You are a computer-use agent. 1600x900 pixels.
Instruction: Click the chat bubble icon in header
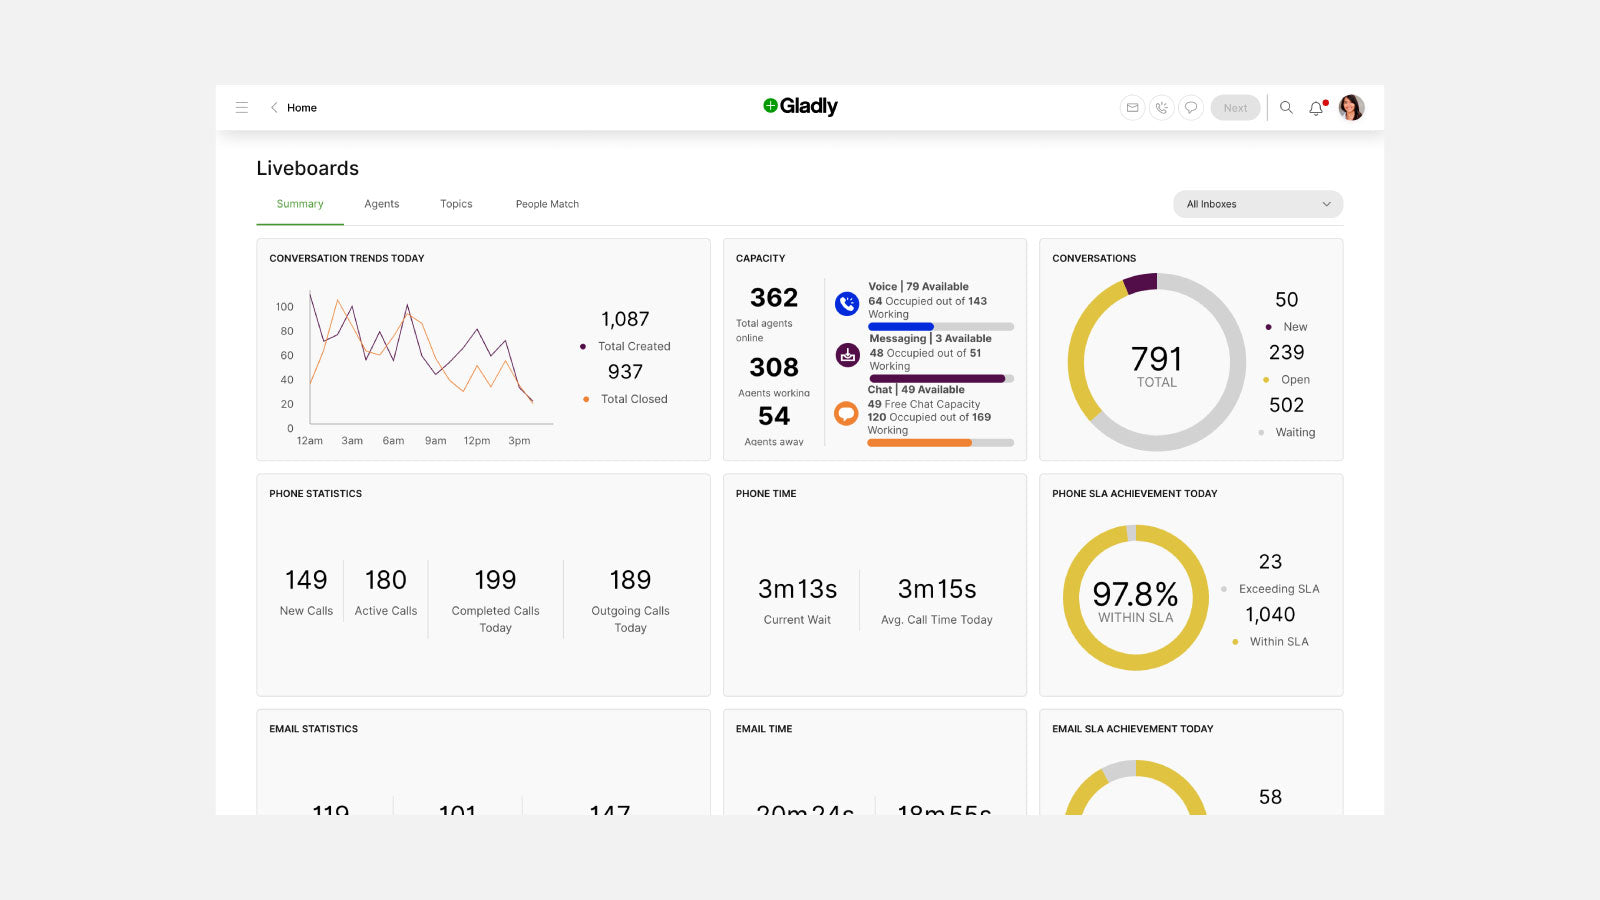tap(1190, 108)
